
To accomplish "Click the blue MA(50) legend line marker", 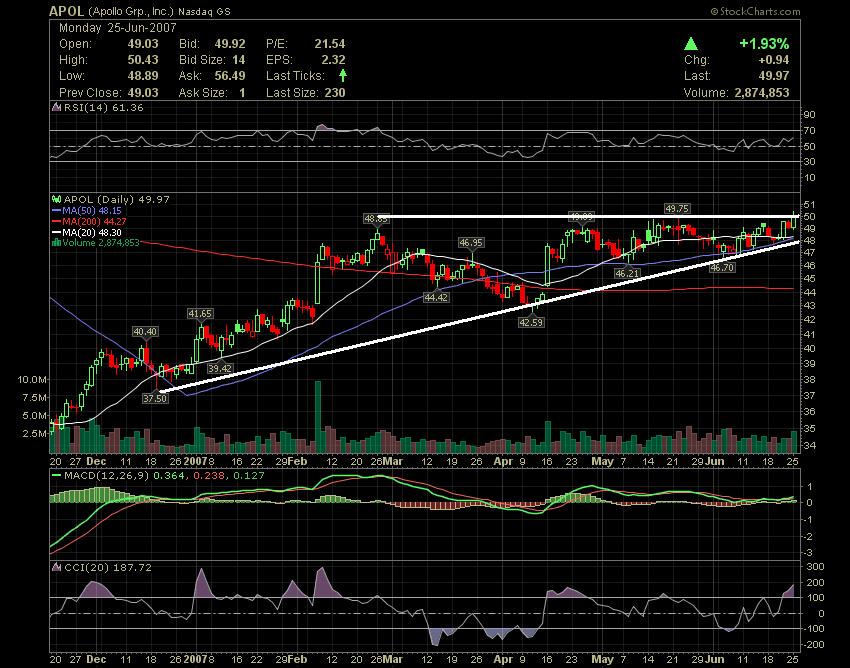I will [x=56, y=210].
